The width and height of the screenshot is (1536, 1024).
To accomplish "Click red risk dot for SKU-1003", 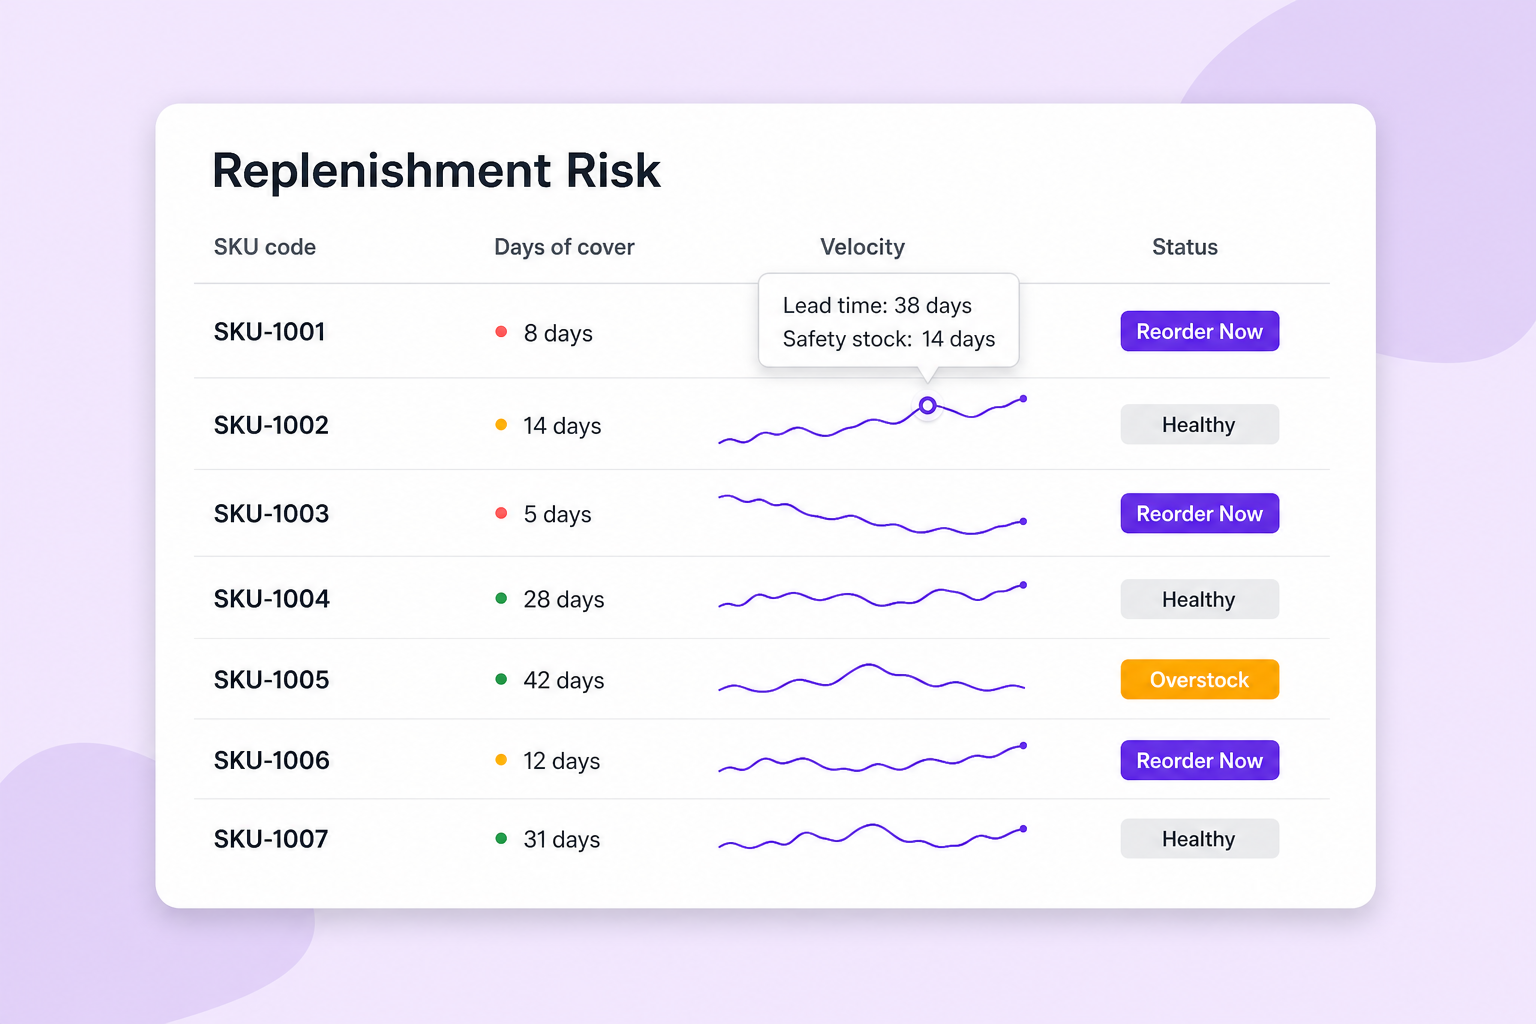I will tap(501, 513).
